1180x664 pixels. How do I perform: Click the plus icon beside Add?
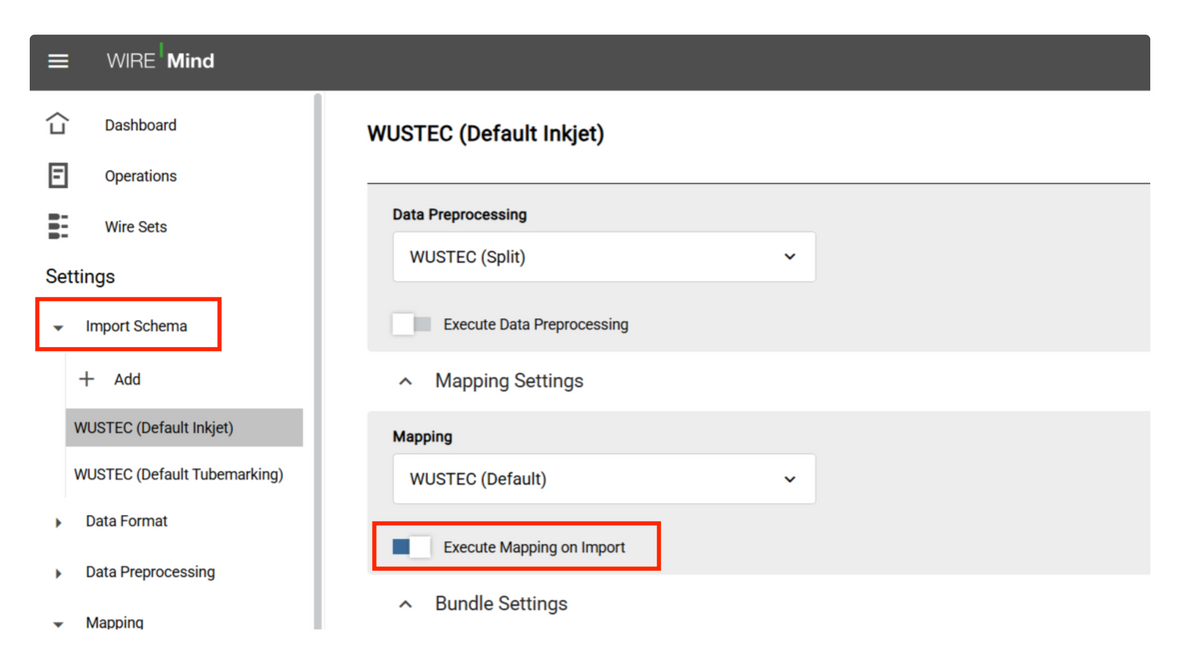(x=87, y=379)
